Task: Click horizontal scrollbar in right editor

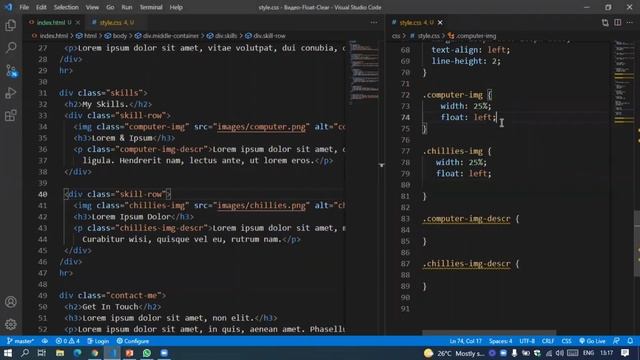Action: (x=489, y=333)
